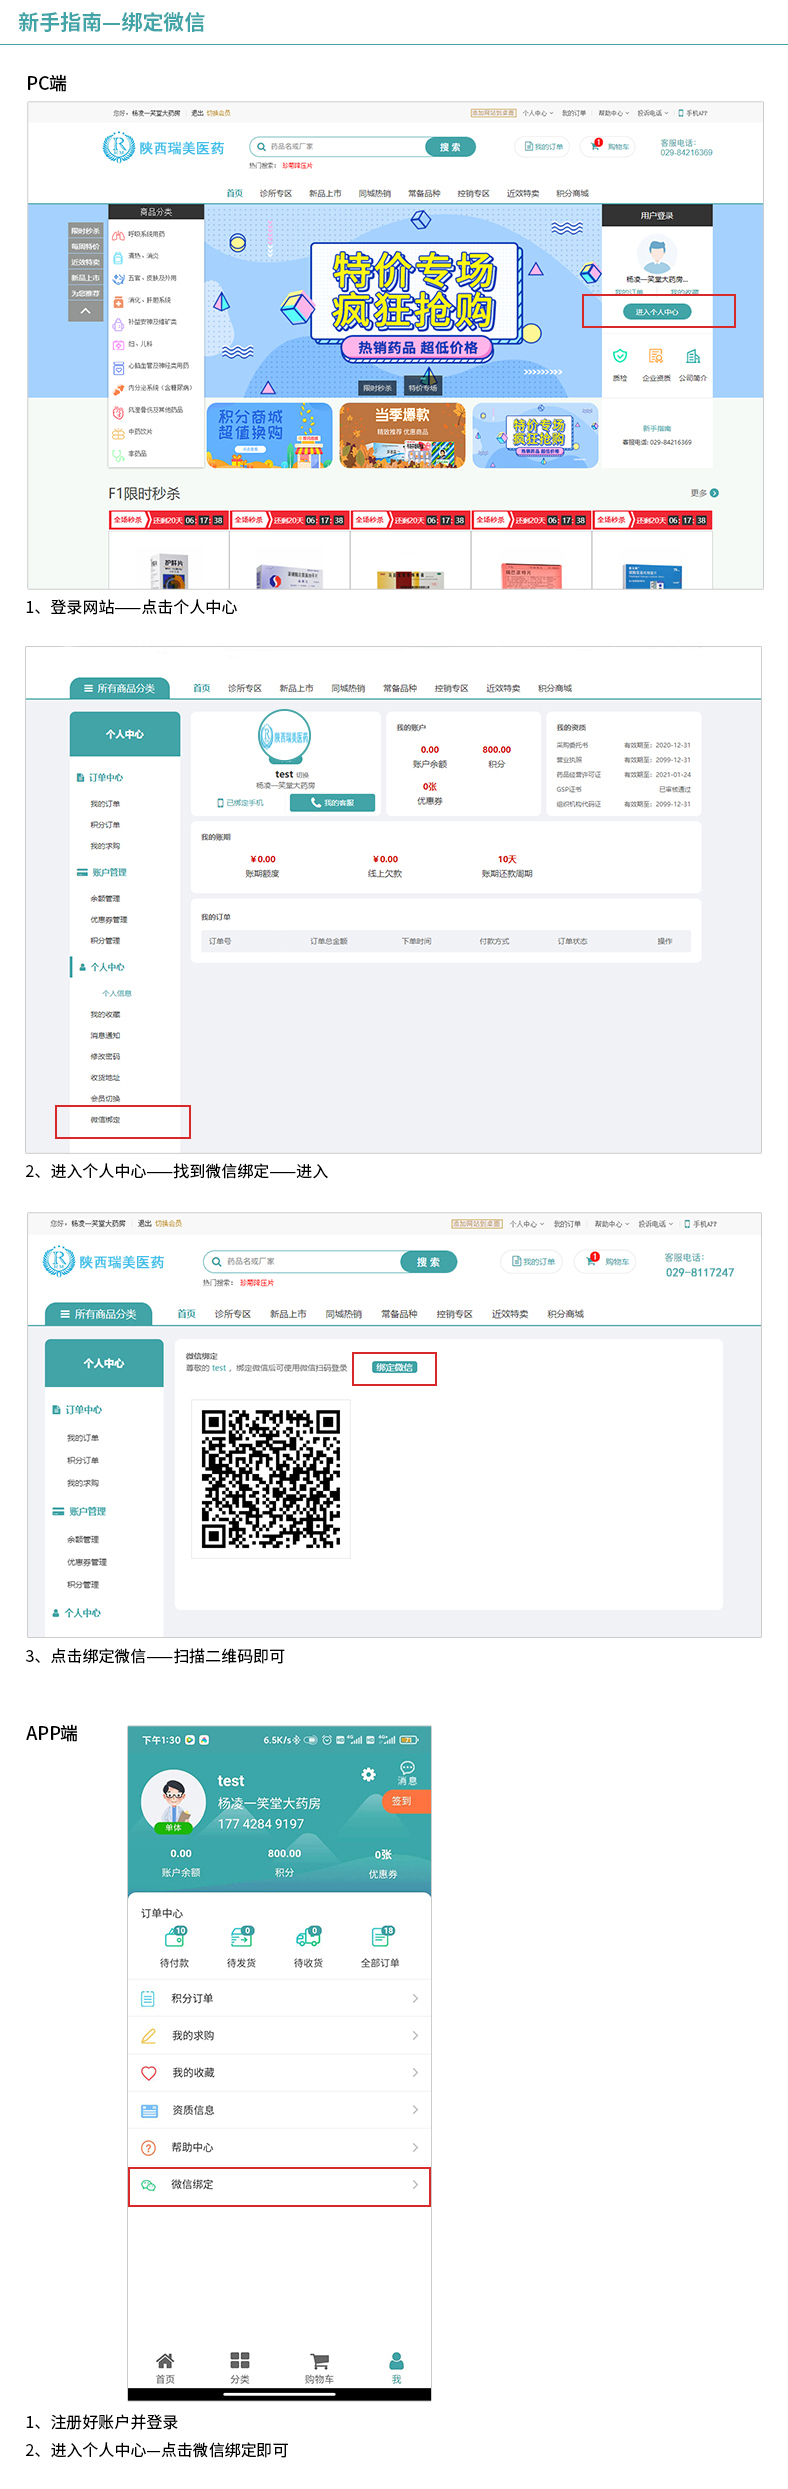Screen dimensions: 788x2489
Task: Tap the 待收货 truck icon in the app
Action: point(308,1937)
